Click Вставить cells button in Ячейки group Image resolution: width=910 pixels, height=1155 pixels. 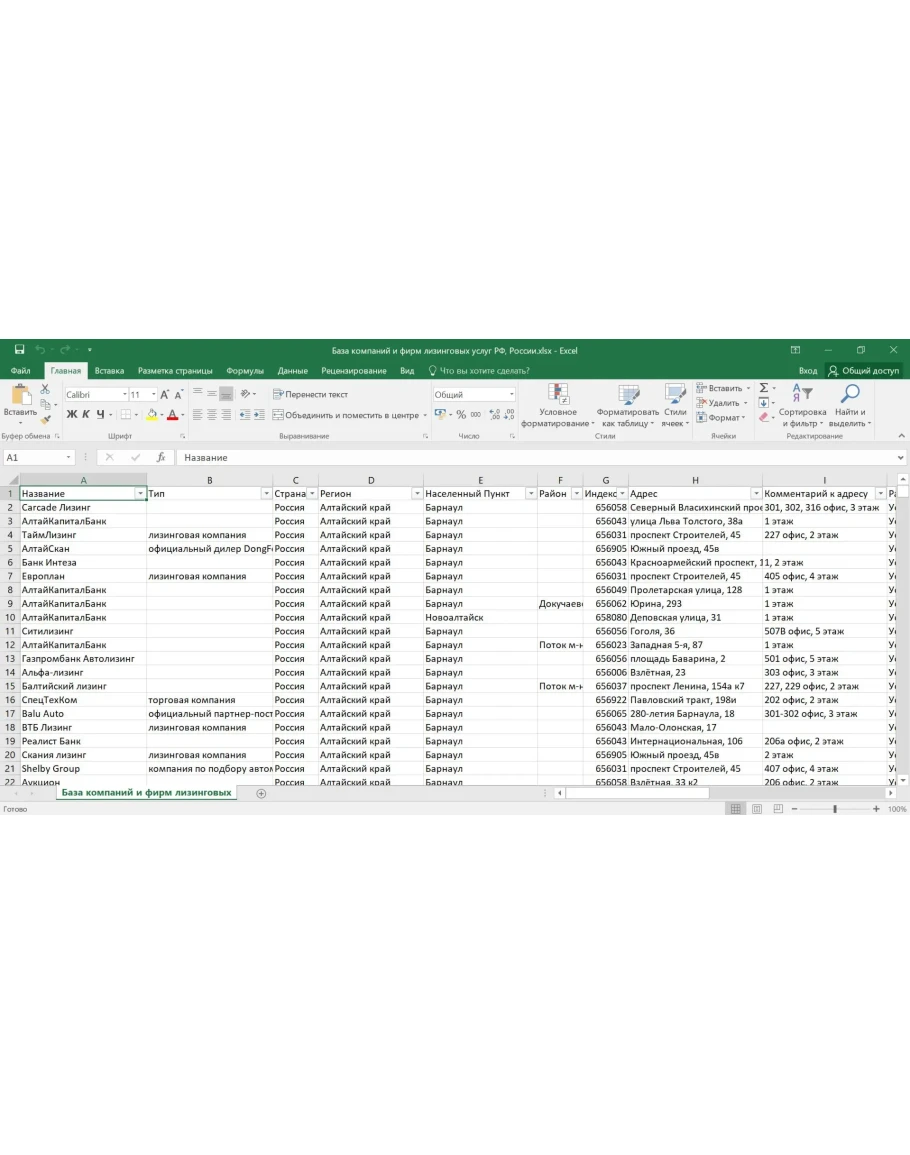[x=723, y=388]
